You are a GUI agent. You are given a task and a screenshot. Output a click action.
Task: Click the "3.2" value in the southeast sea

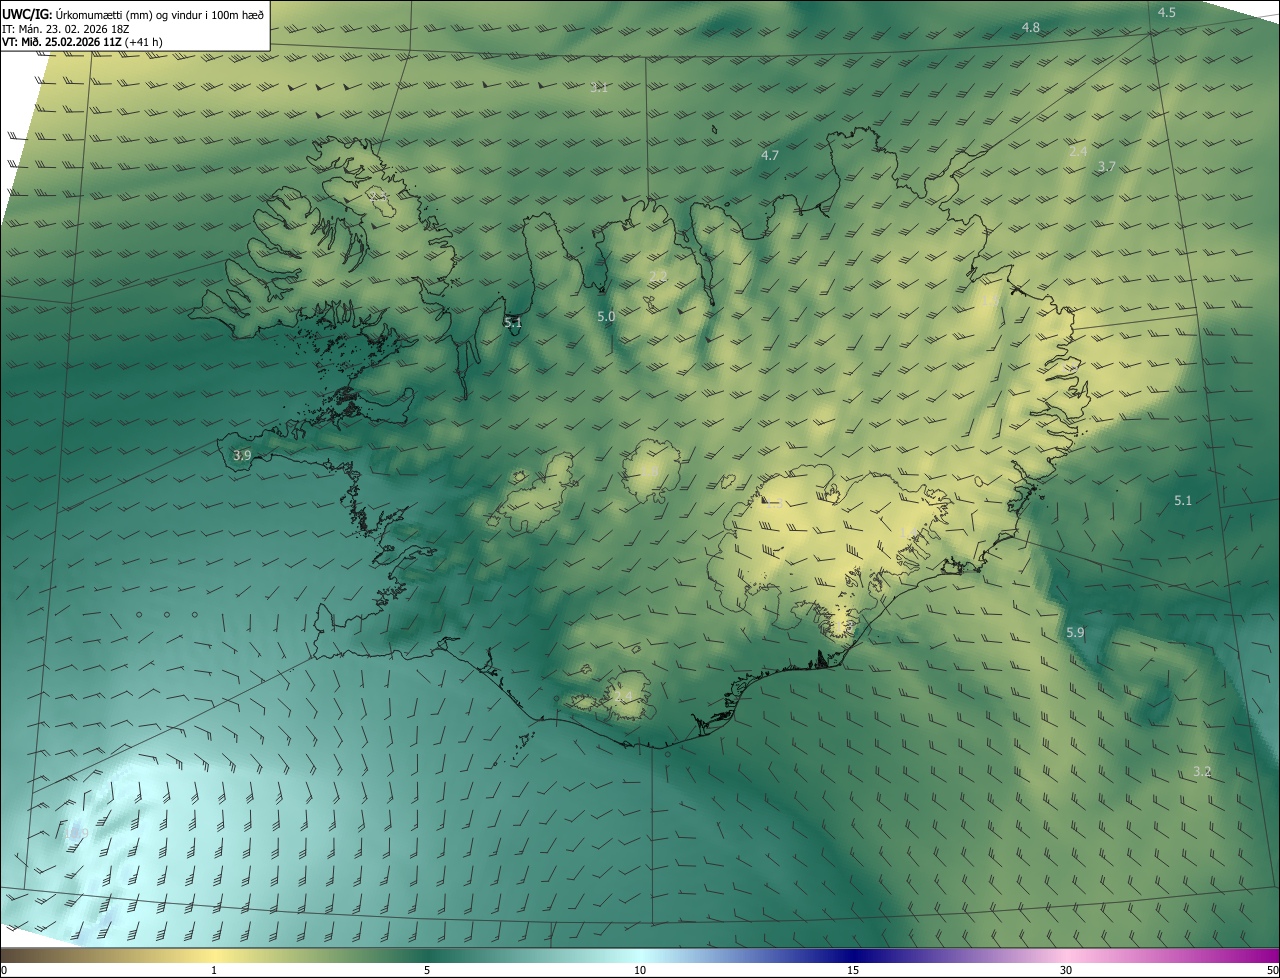(1202, 771)
